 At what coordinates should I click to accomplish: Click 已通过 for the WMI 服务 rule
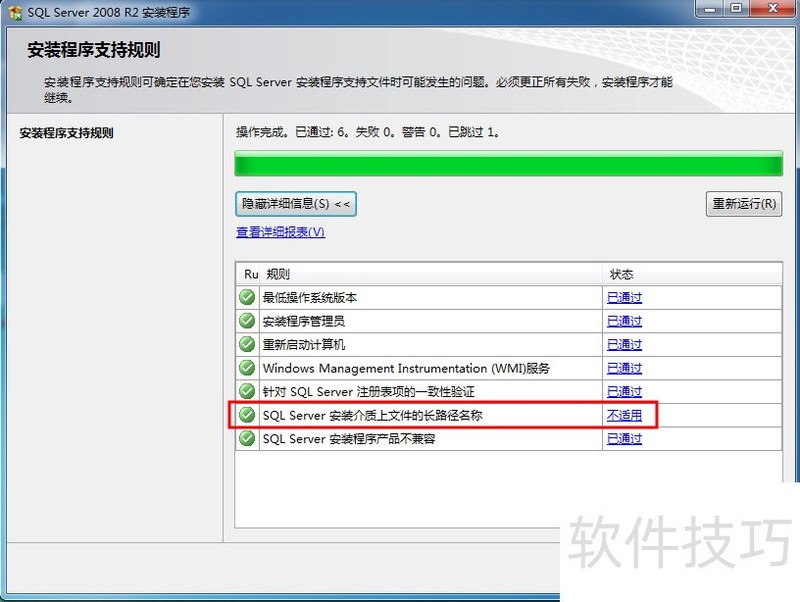625,368
